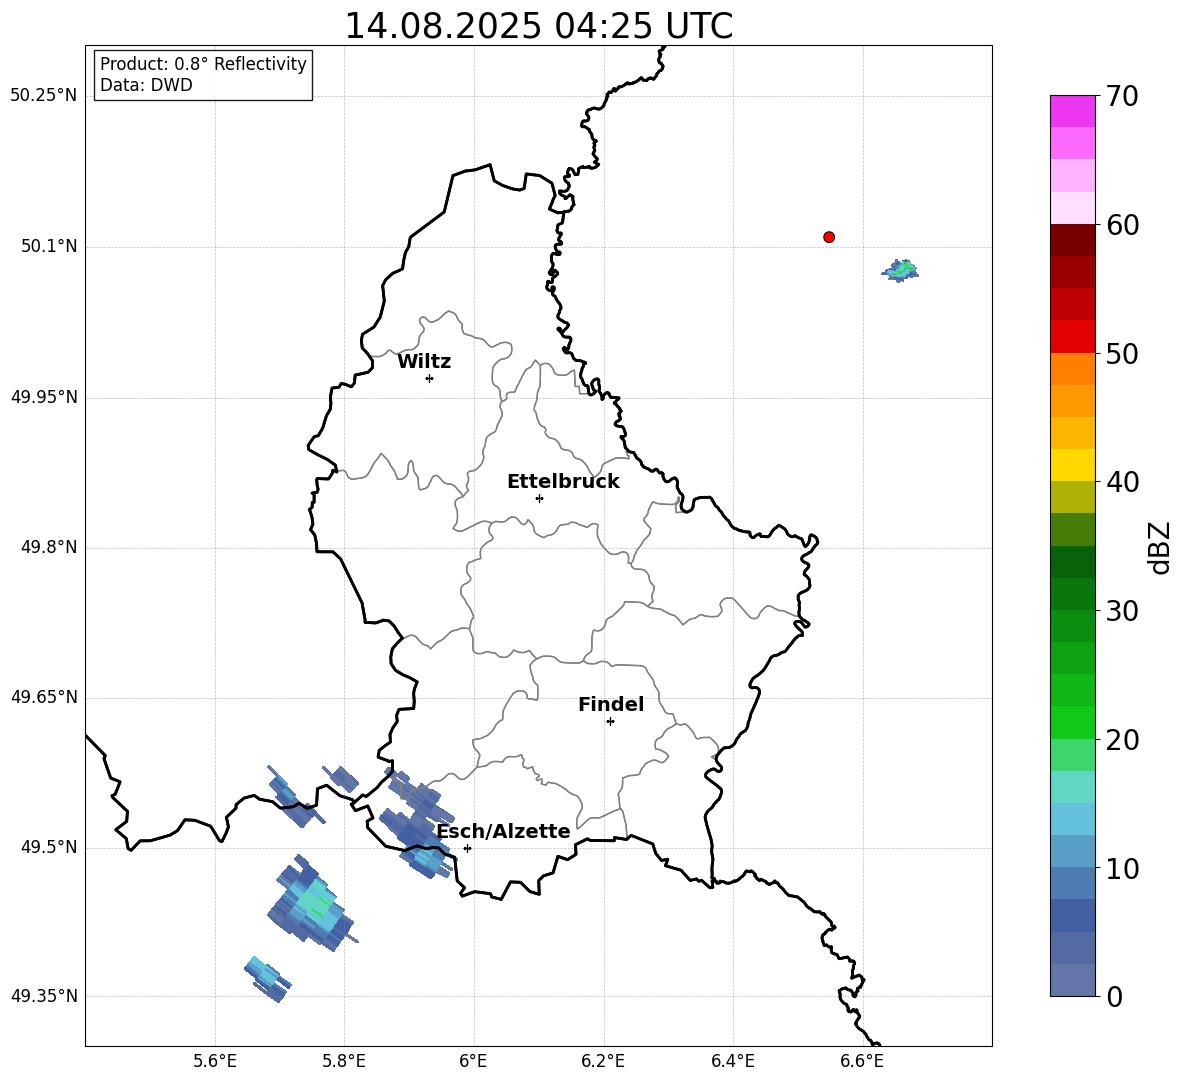Click the 70 value on colorbar
The image size is (1184, 1081).
pos(1122,97)
